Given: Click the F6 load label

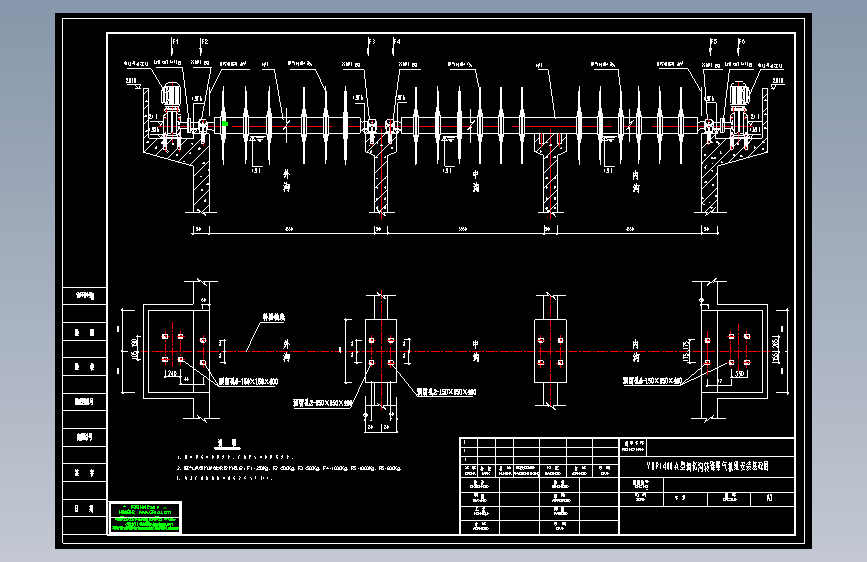Looking at the screenshot, I should tap(741, 41).
